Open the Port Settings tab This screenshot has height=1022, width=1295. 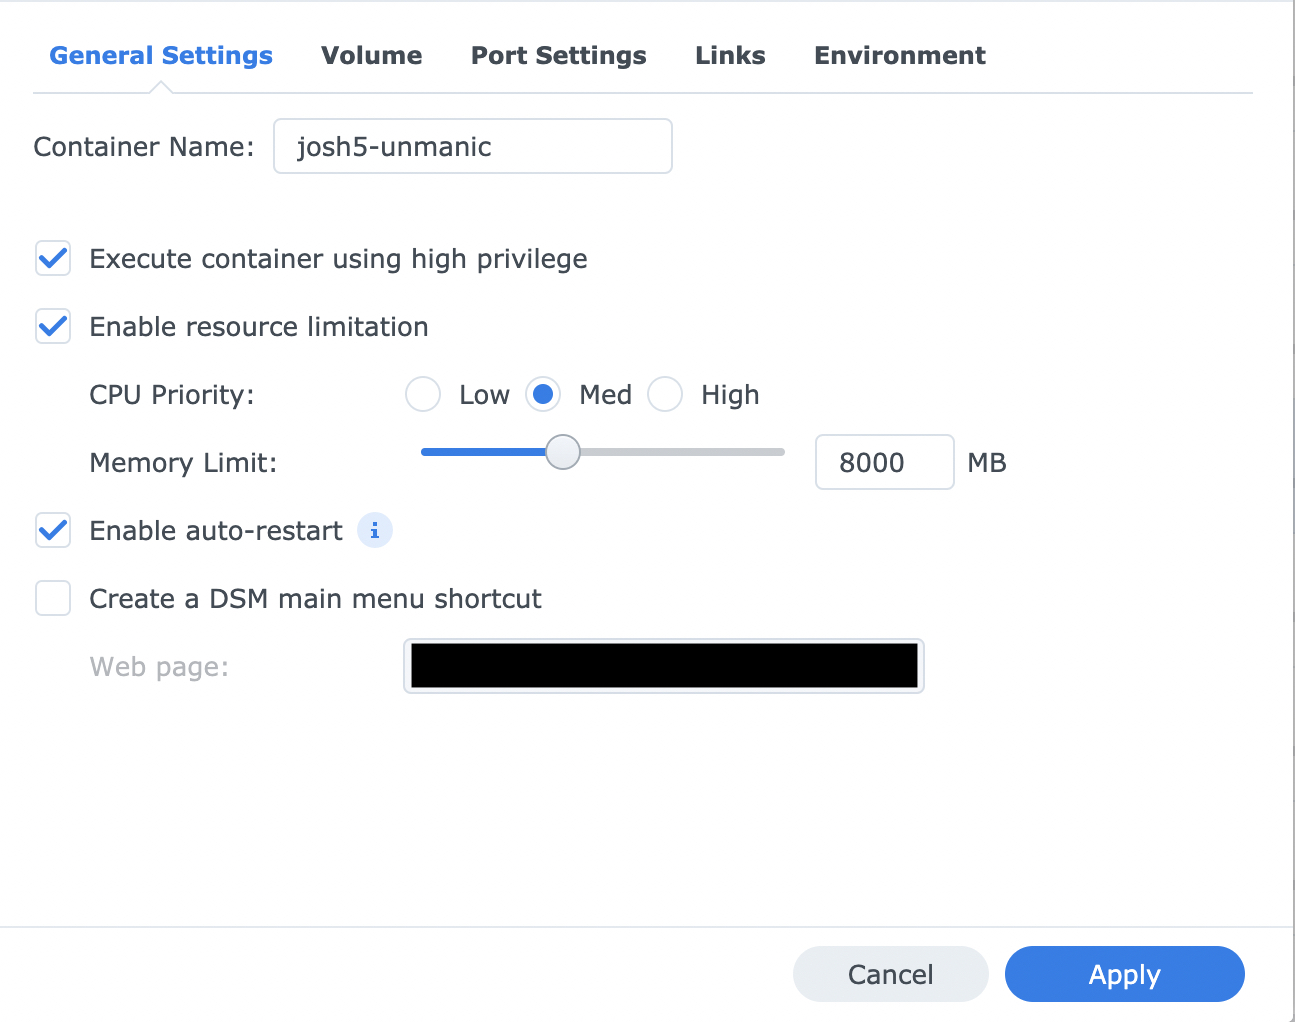pos(558,56)
